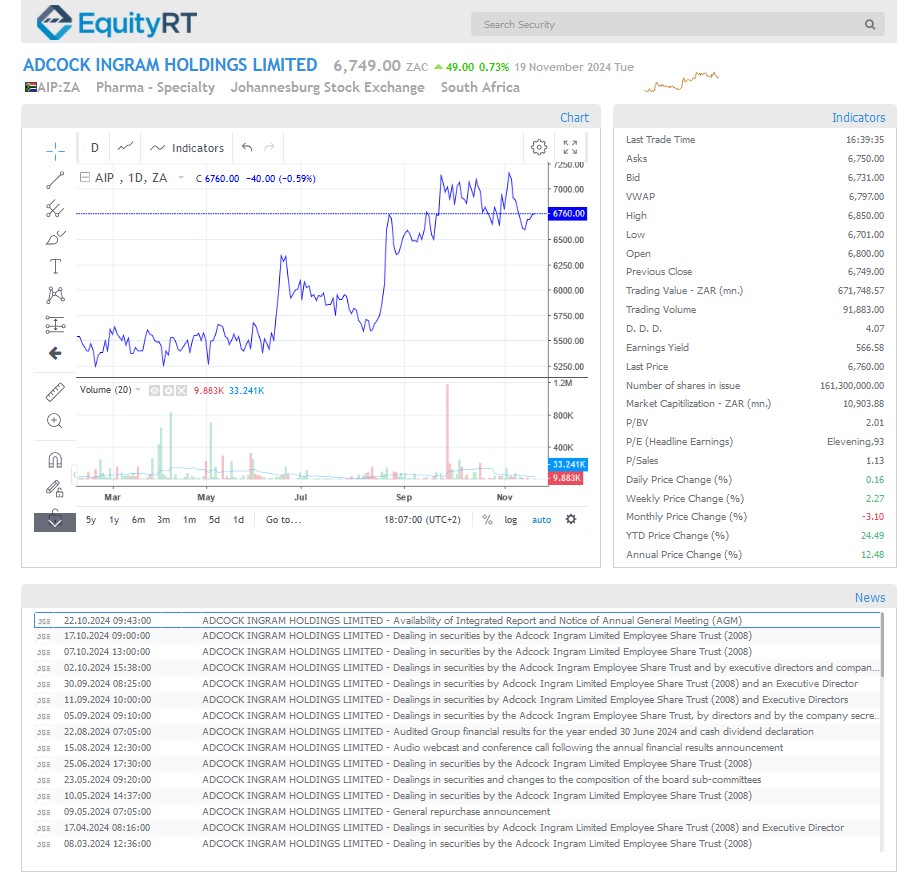Select the XABCD pattern tool
Viewport: 913px width, 881px height.
click(55, 295)
